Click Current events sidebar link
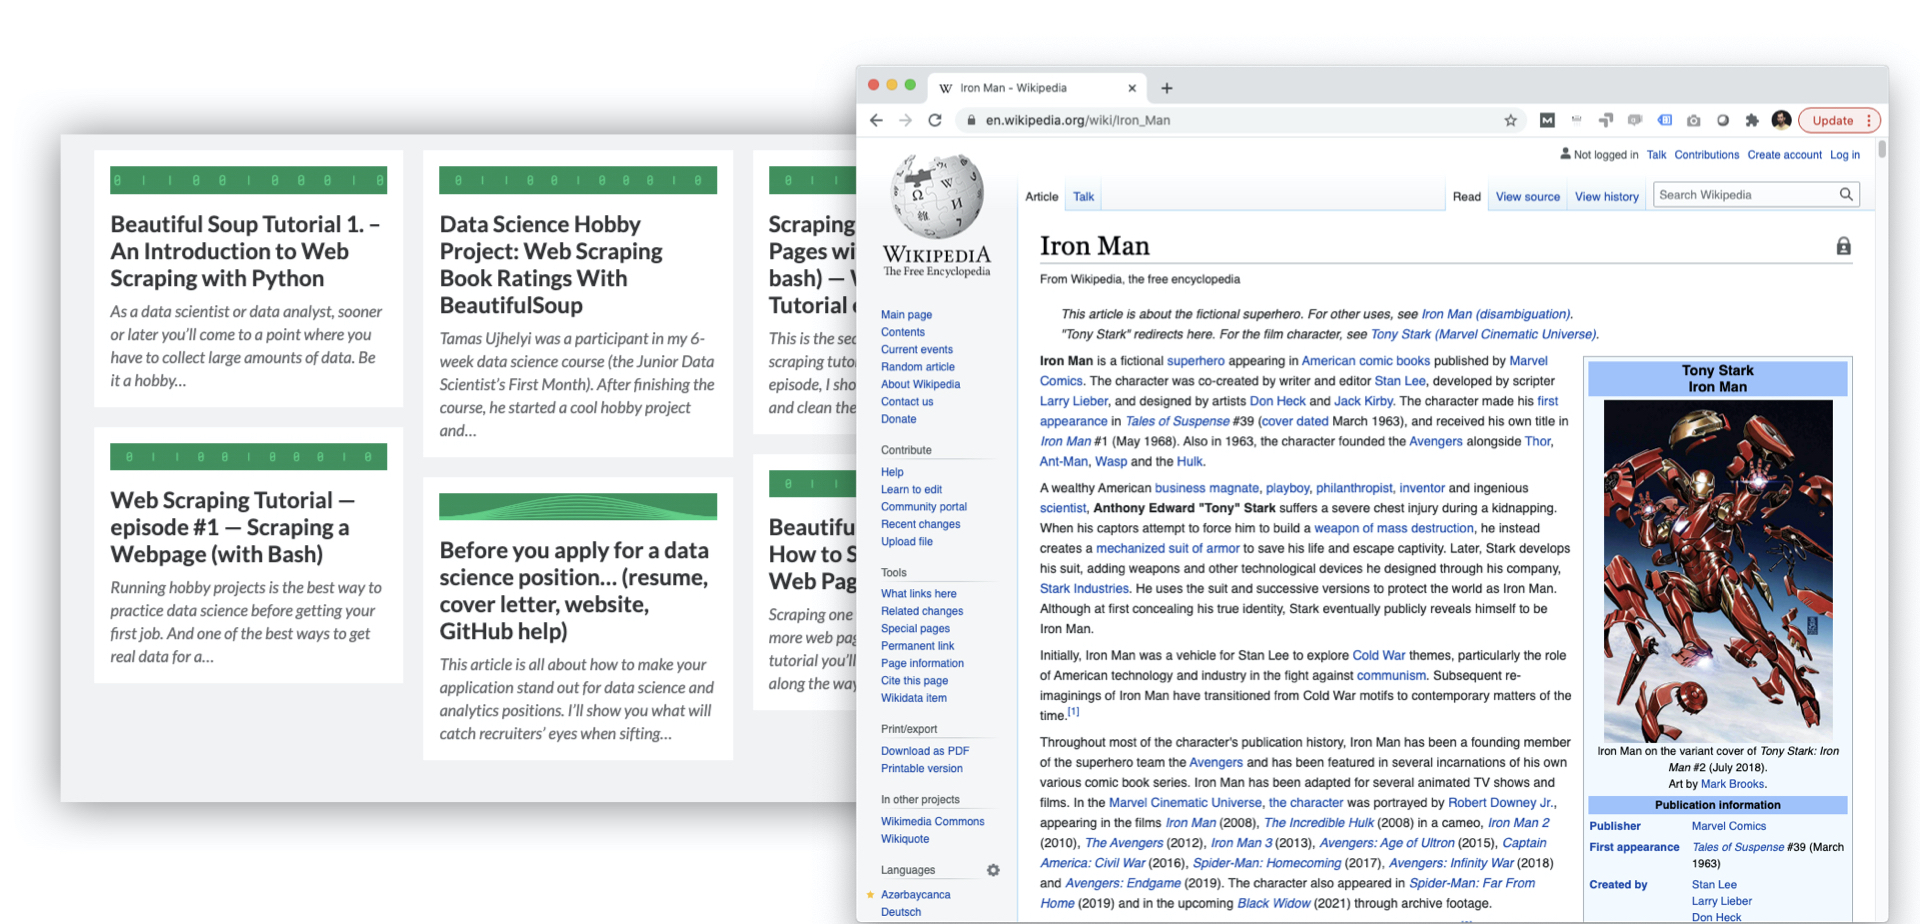Image resolution: width=1920 pixels, height=924 pixels. [x=916, y=350]
